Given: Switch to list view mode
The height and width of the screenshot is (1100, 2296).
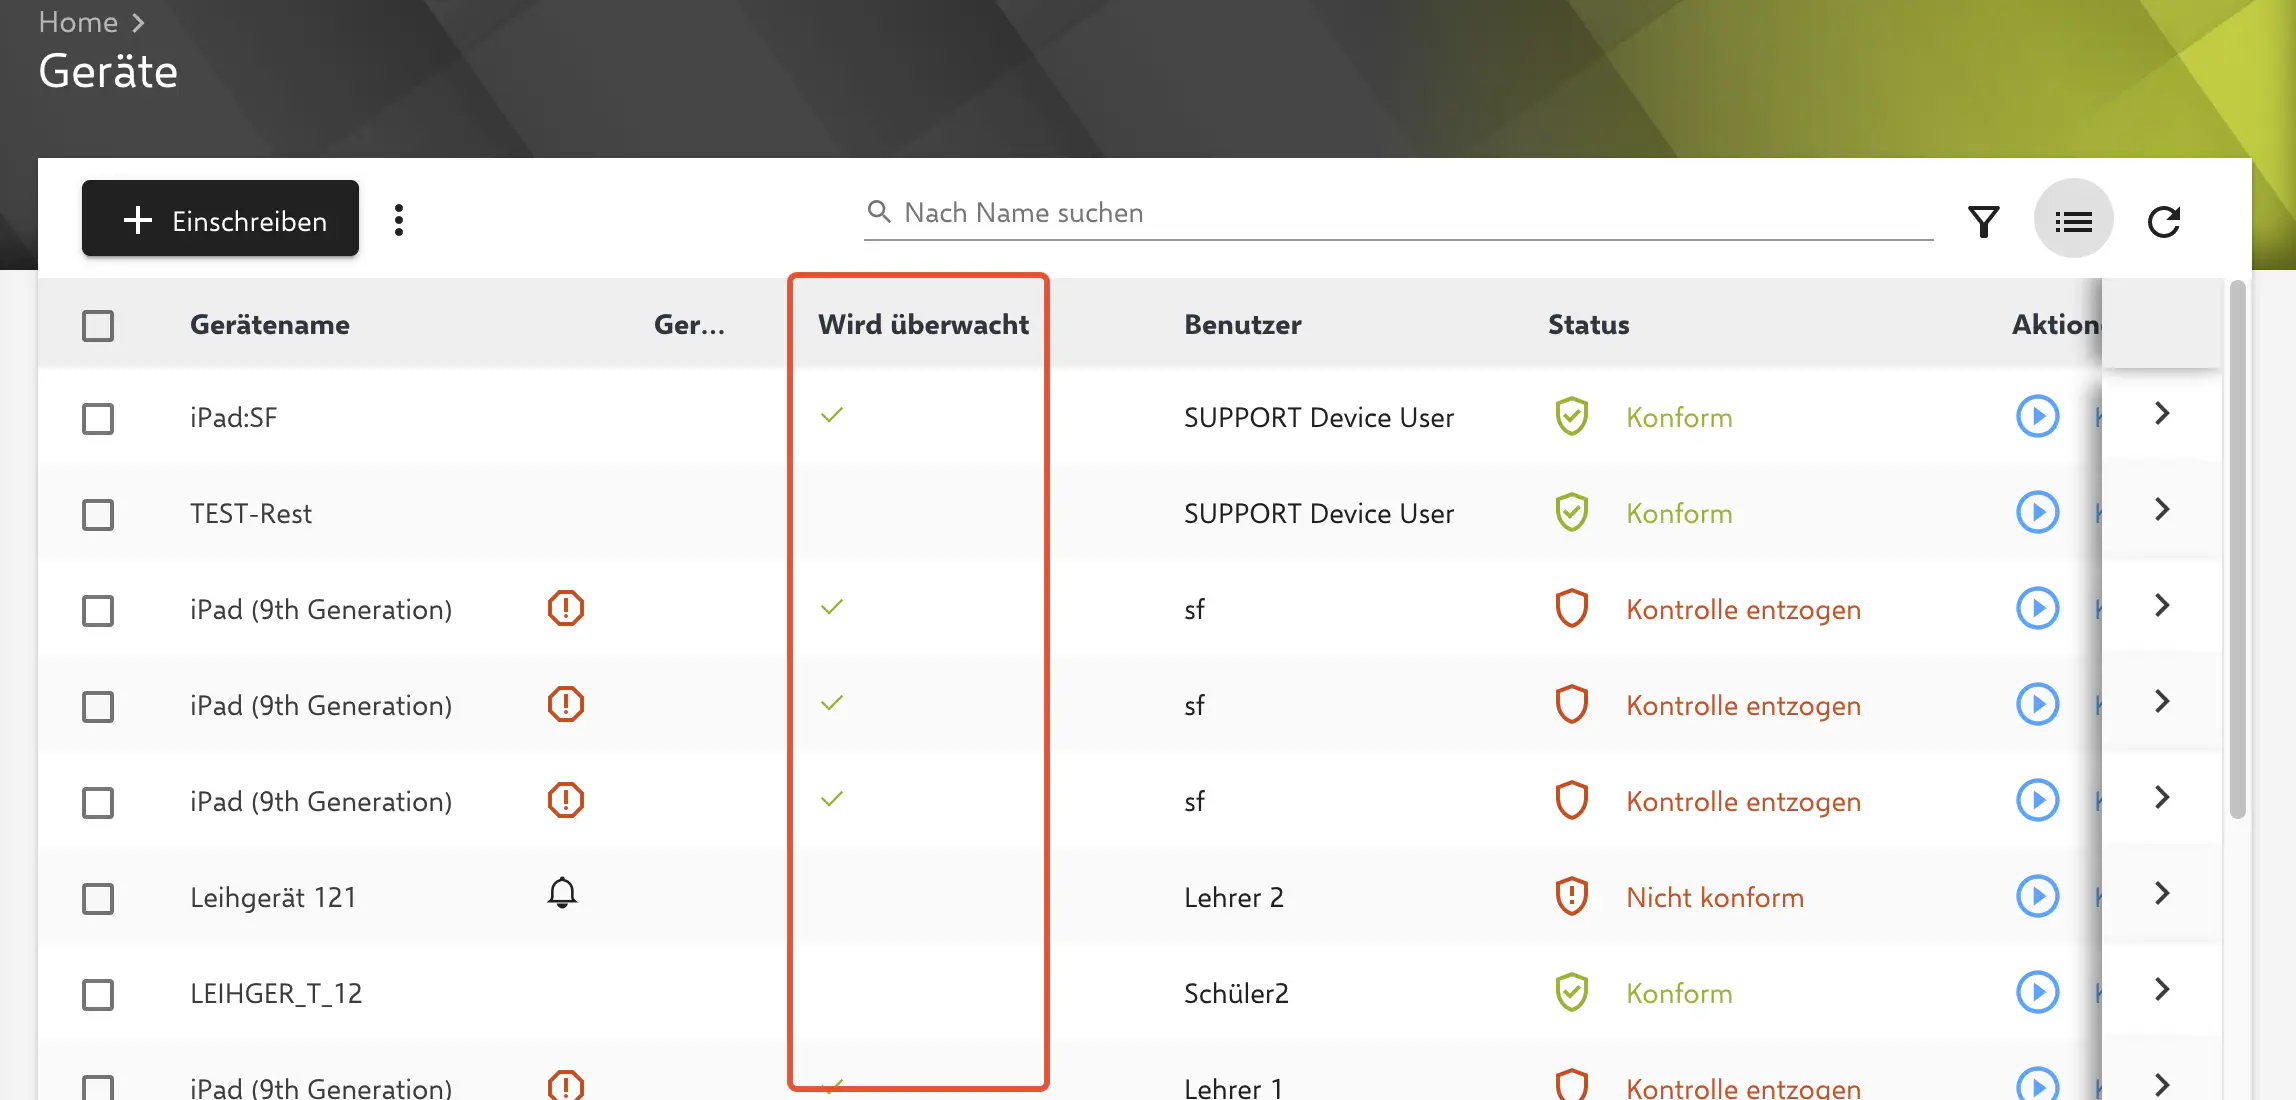Looking at the screenshot, I should pyautogui.click(x=2073, y=221).
